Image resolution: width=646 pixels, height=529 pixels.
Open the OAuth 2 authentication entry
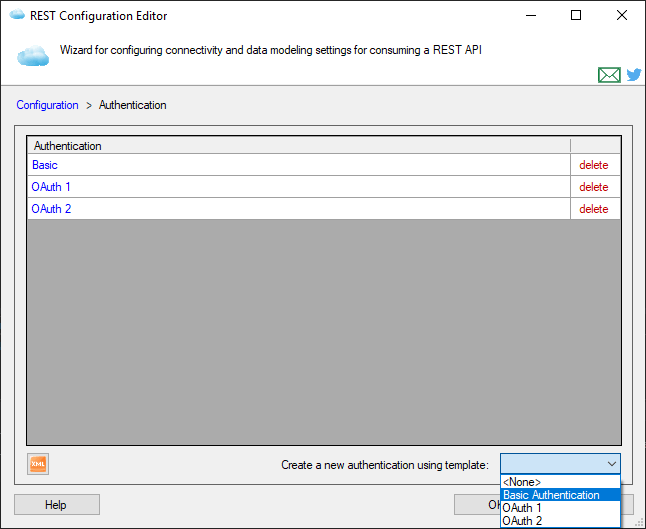[51, 208]
